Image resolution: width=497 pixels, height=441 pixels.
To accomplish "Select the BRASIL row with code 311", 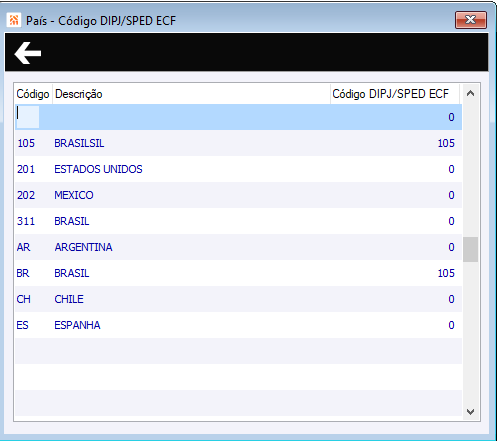I will click(x=238, y=221).
